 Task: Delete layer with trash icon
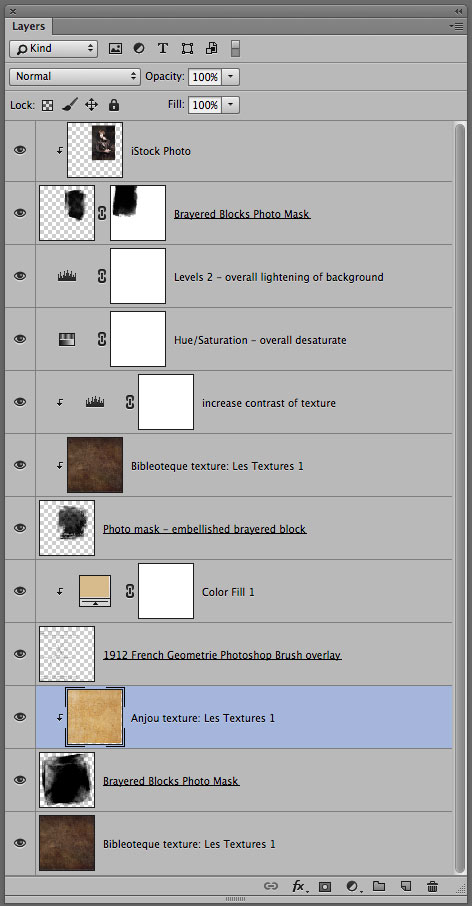432,886
